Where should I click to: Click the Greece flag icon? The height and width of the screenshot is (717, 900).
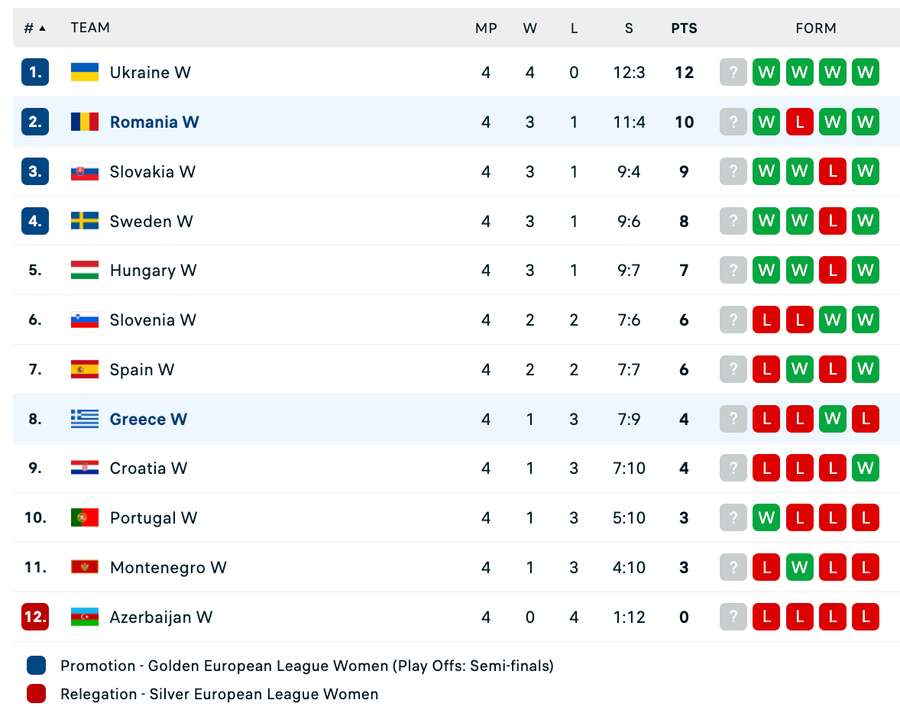coord(84,419)
